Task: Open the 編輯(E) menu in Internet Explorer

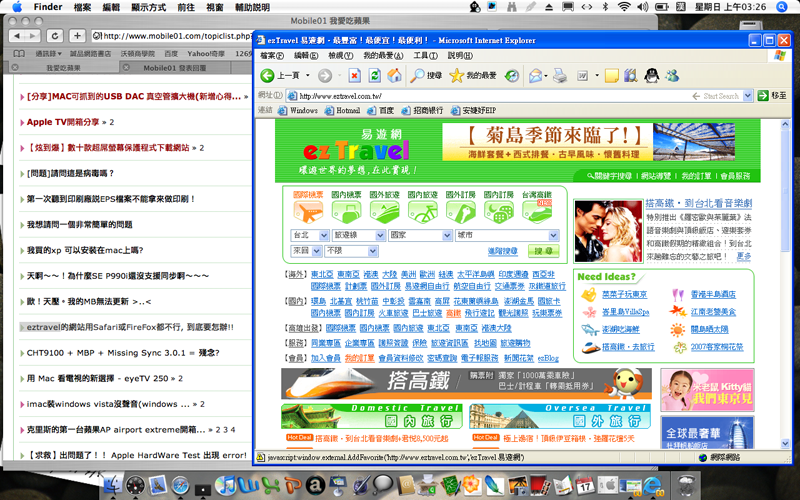Action: (x=306, y=56)
